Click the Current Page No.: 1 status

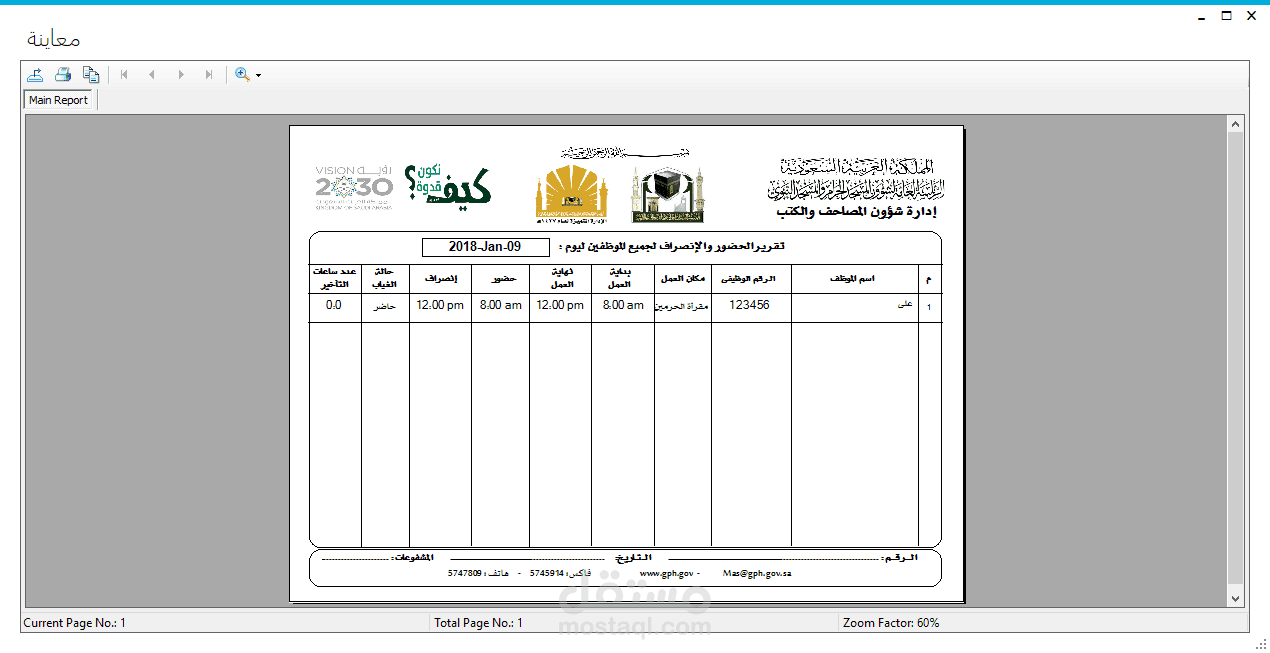[75, 623]
